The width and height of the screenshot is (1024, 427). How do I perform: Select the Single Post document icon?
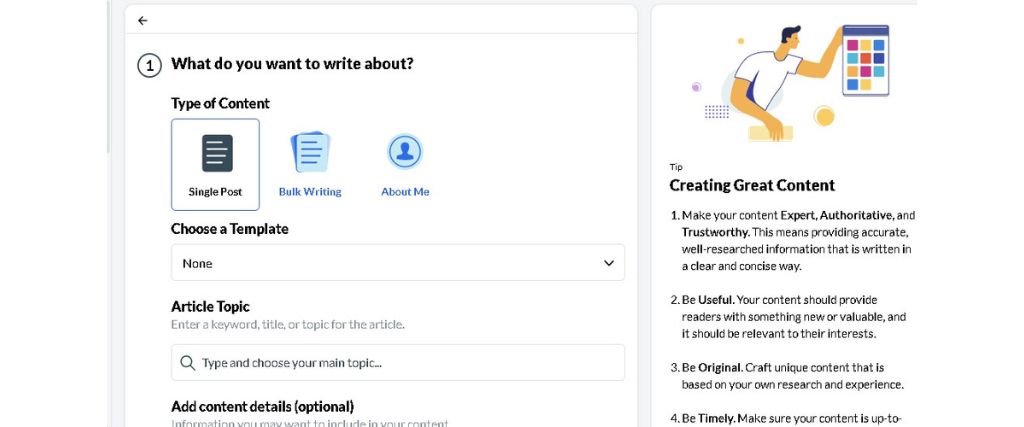coord(216,153)
